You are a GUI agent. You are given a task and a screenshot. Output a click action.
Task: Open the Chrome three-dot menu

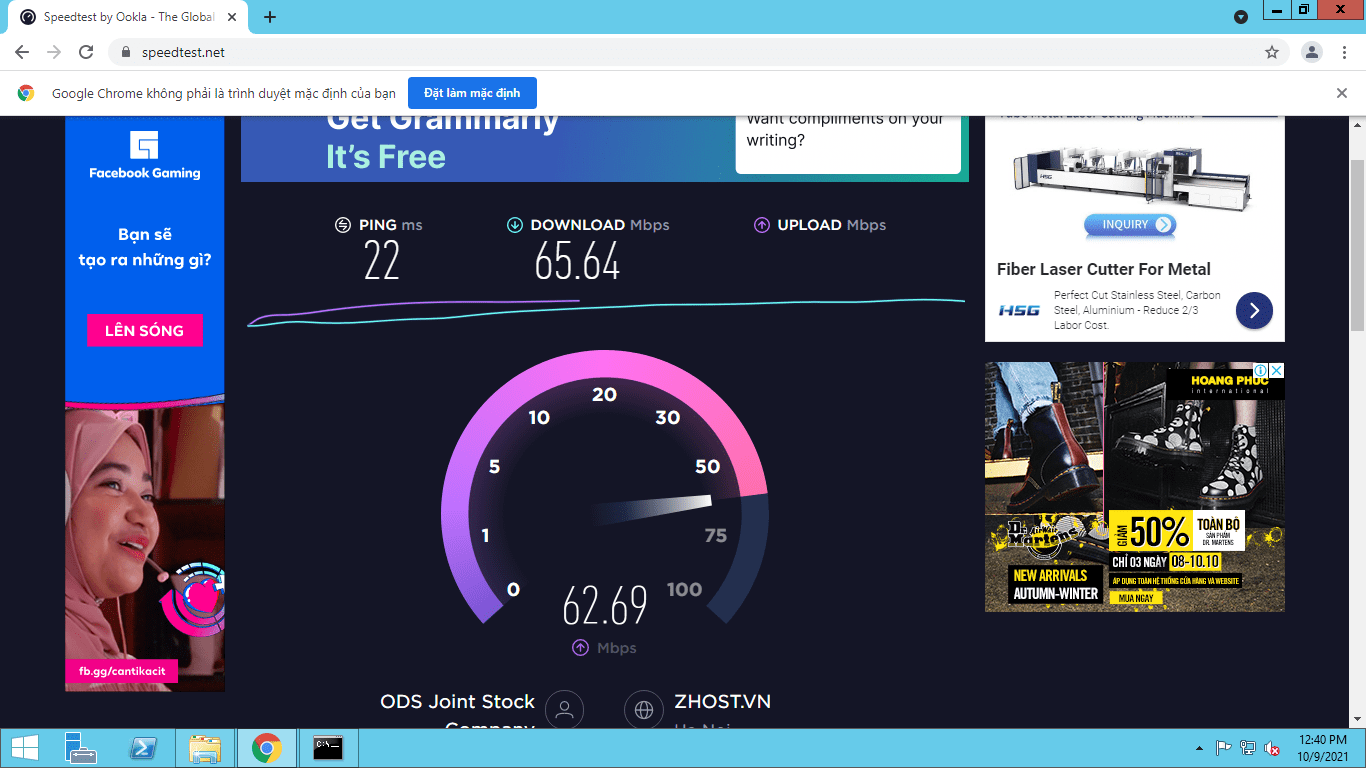click(1346, 52)
